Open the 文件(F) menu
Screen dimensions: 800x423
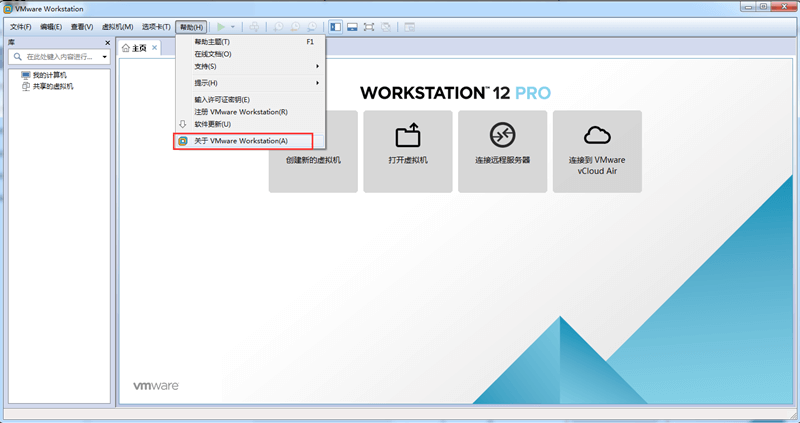pyautogui.click(x=20, y=27)
